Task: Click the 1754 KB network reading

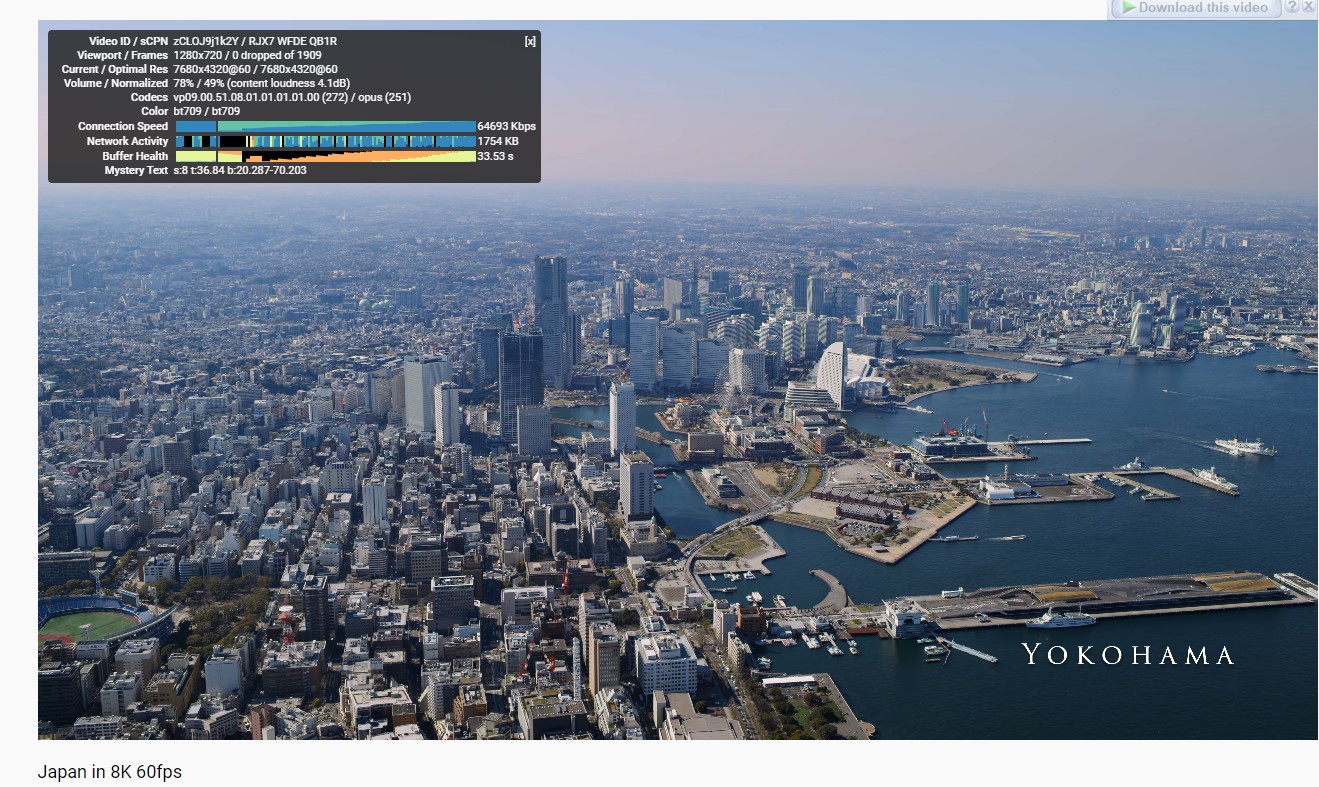Action: click(498, 141)
